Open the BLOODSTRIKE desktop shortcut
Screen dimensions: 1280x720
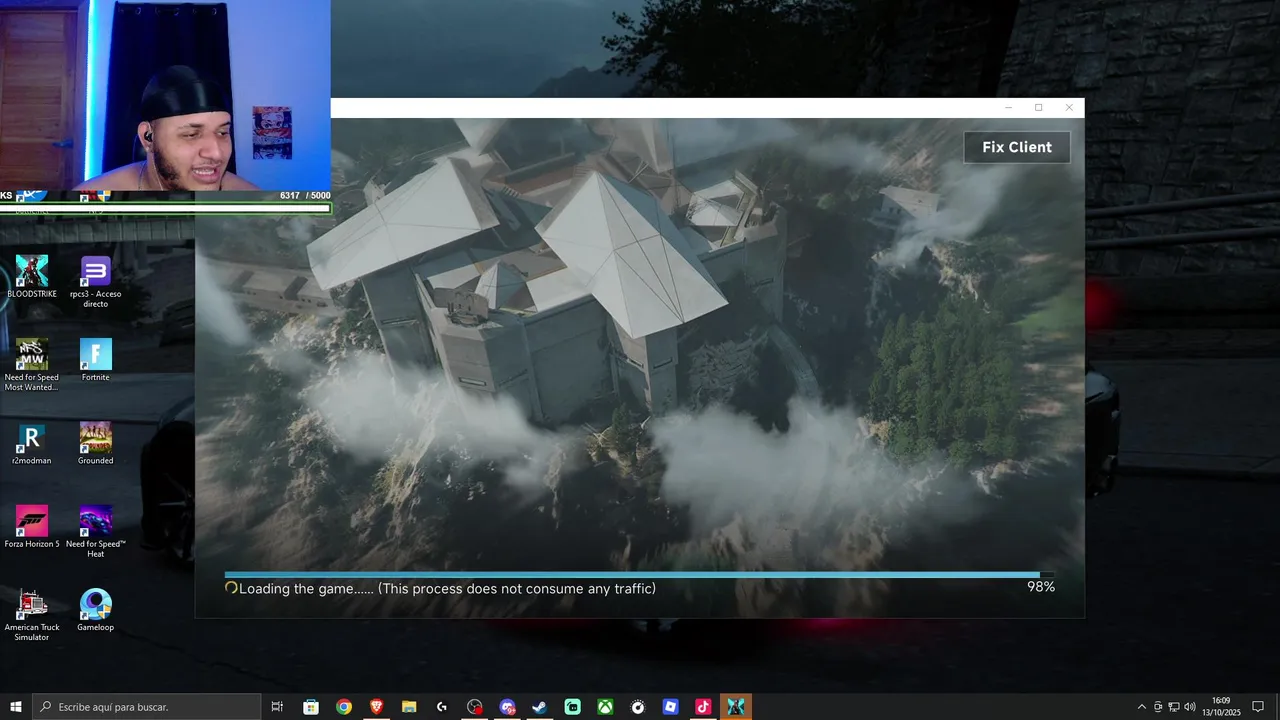[x=32, y=277]
